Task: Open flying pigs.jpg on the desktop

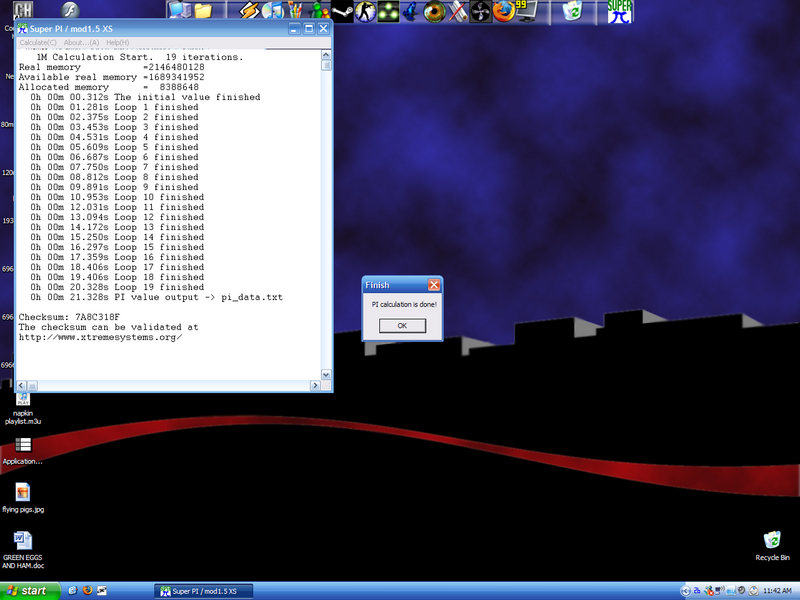Action: (x=23, y=497)
